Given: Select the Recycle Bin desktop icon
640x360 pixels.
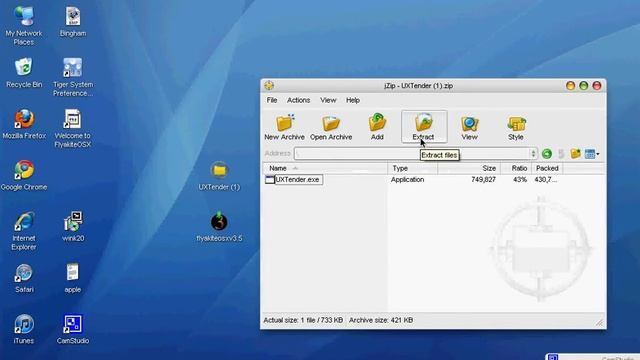Looking at the screenshot, I should (x=24, y=73).
